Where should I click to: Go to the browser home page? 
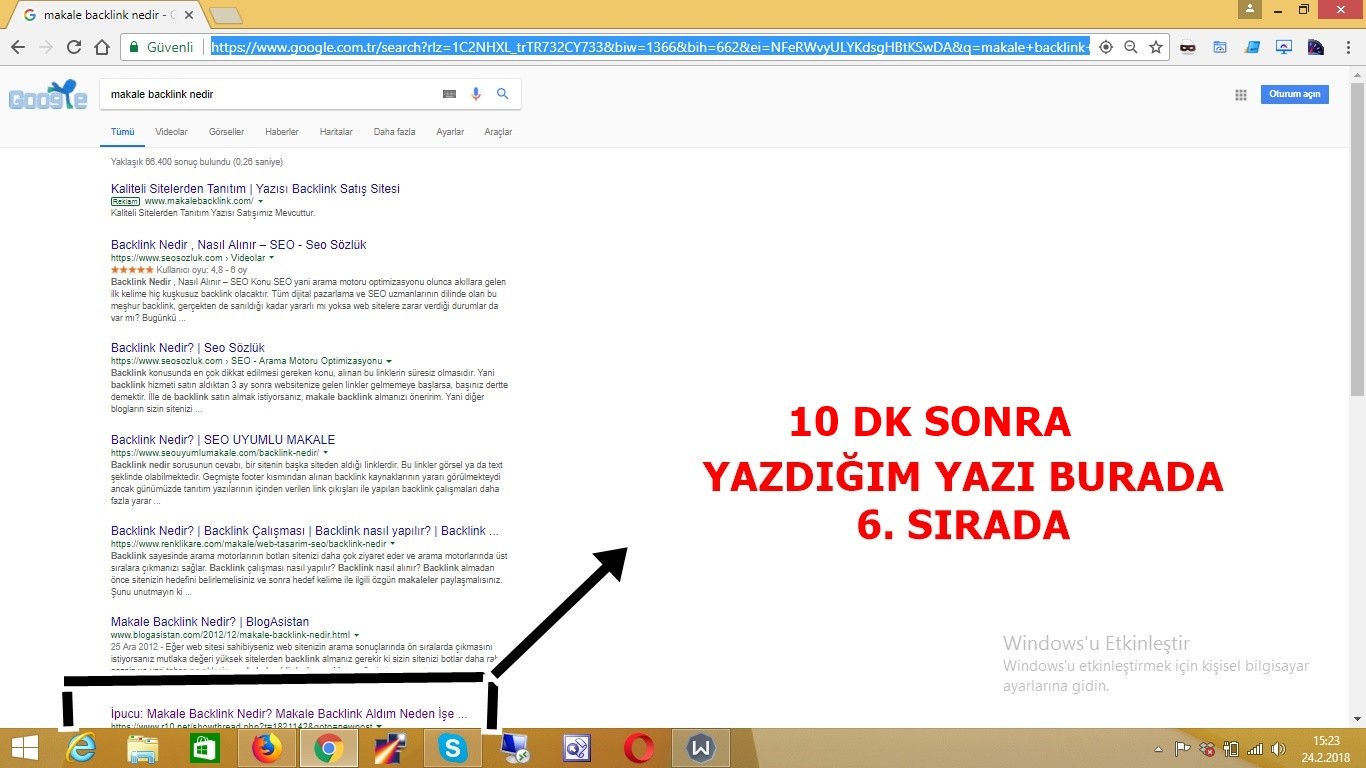tap(101, 47)
